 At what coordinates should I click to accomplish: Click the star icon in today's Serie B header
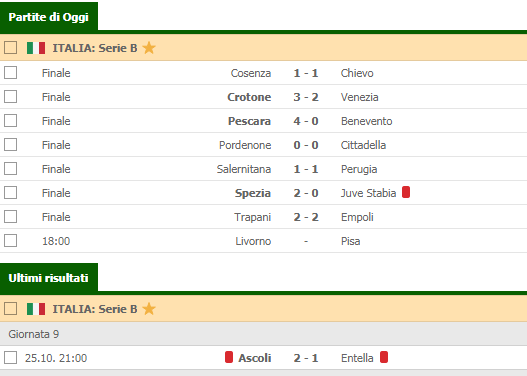point(149,48)
